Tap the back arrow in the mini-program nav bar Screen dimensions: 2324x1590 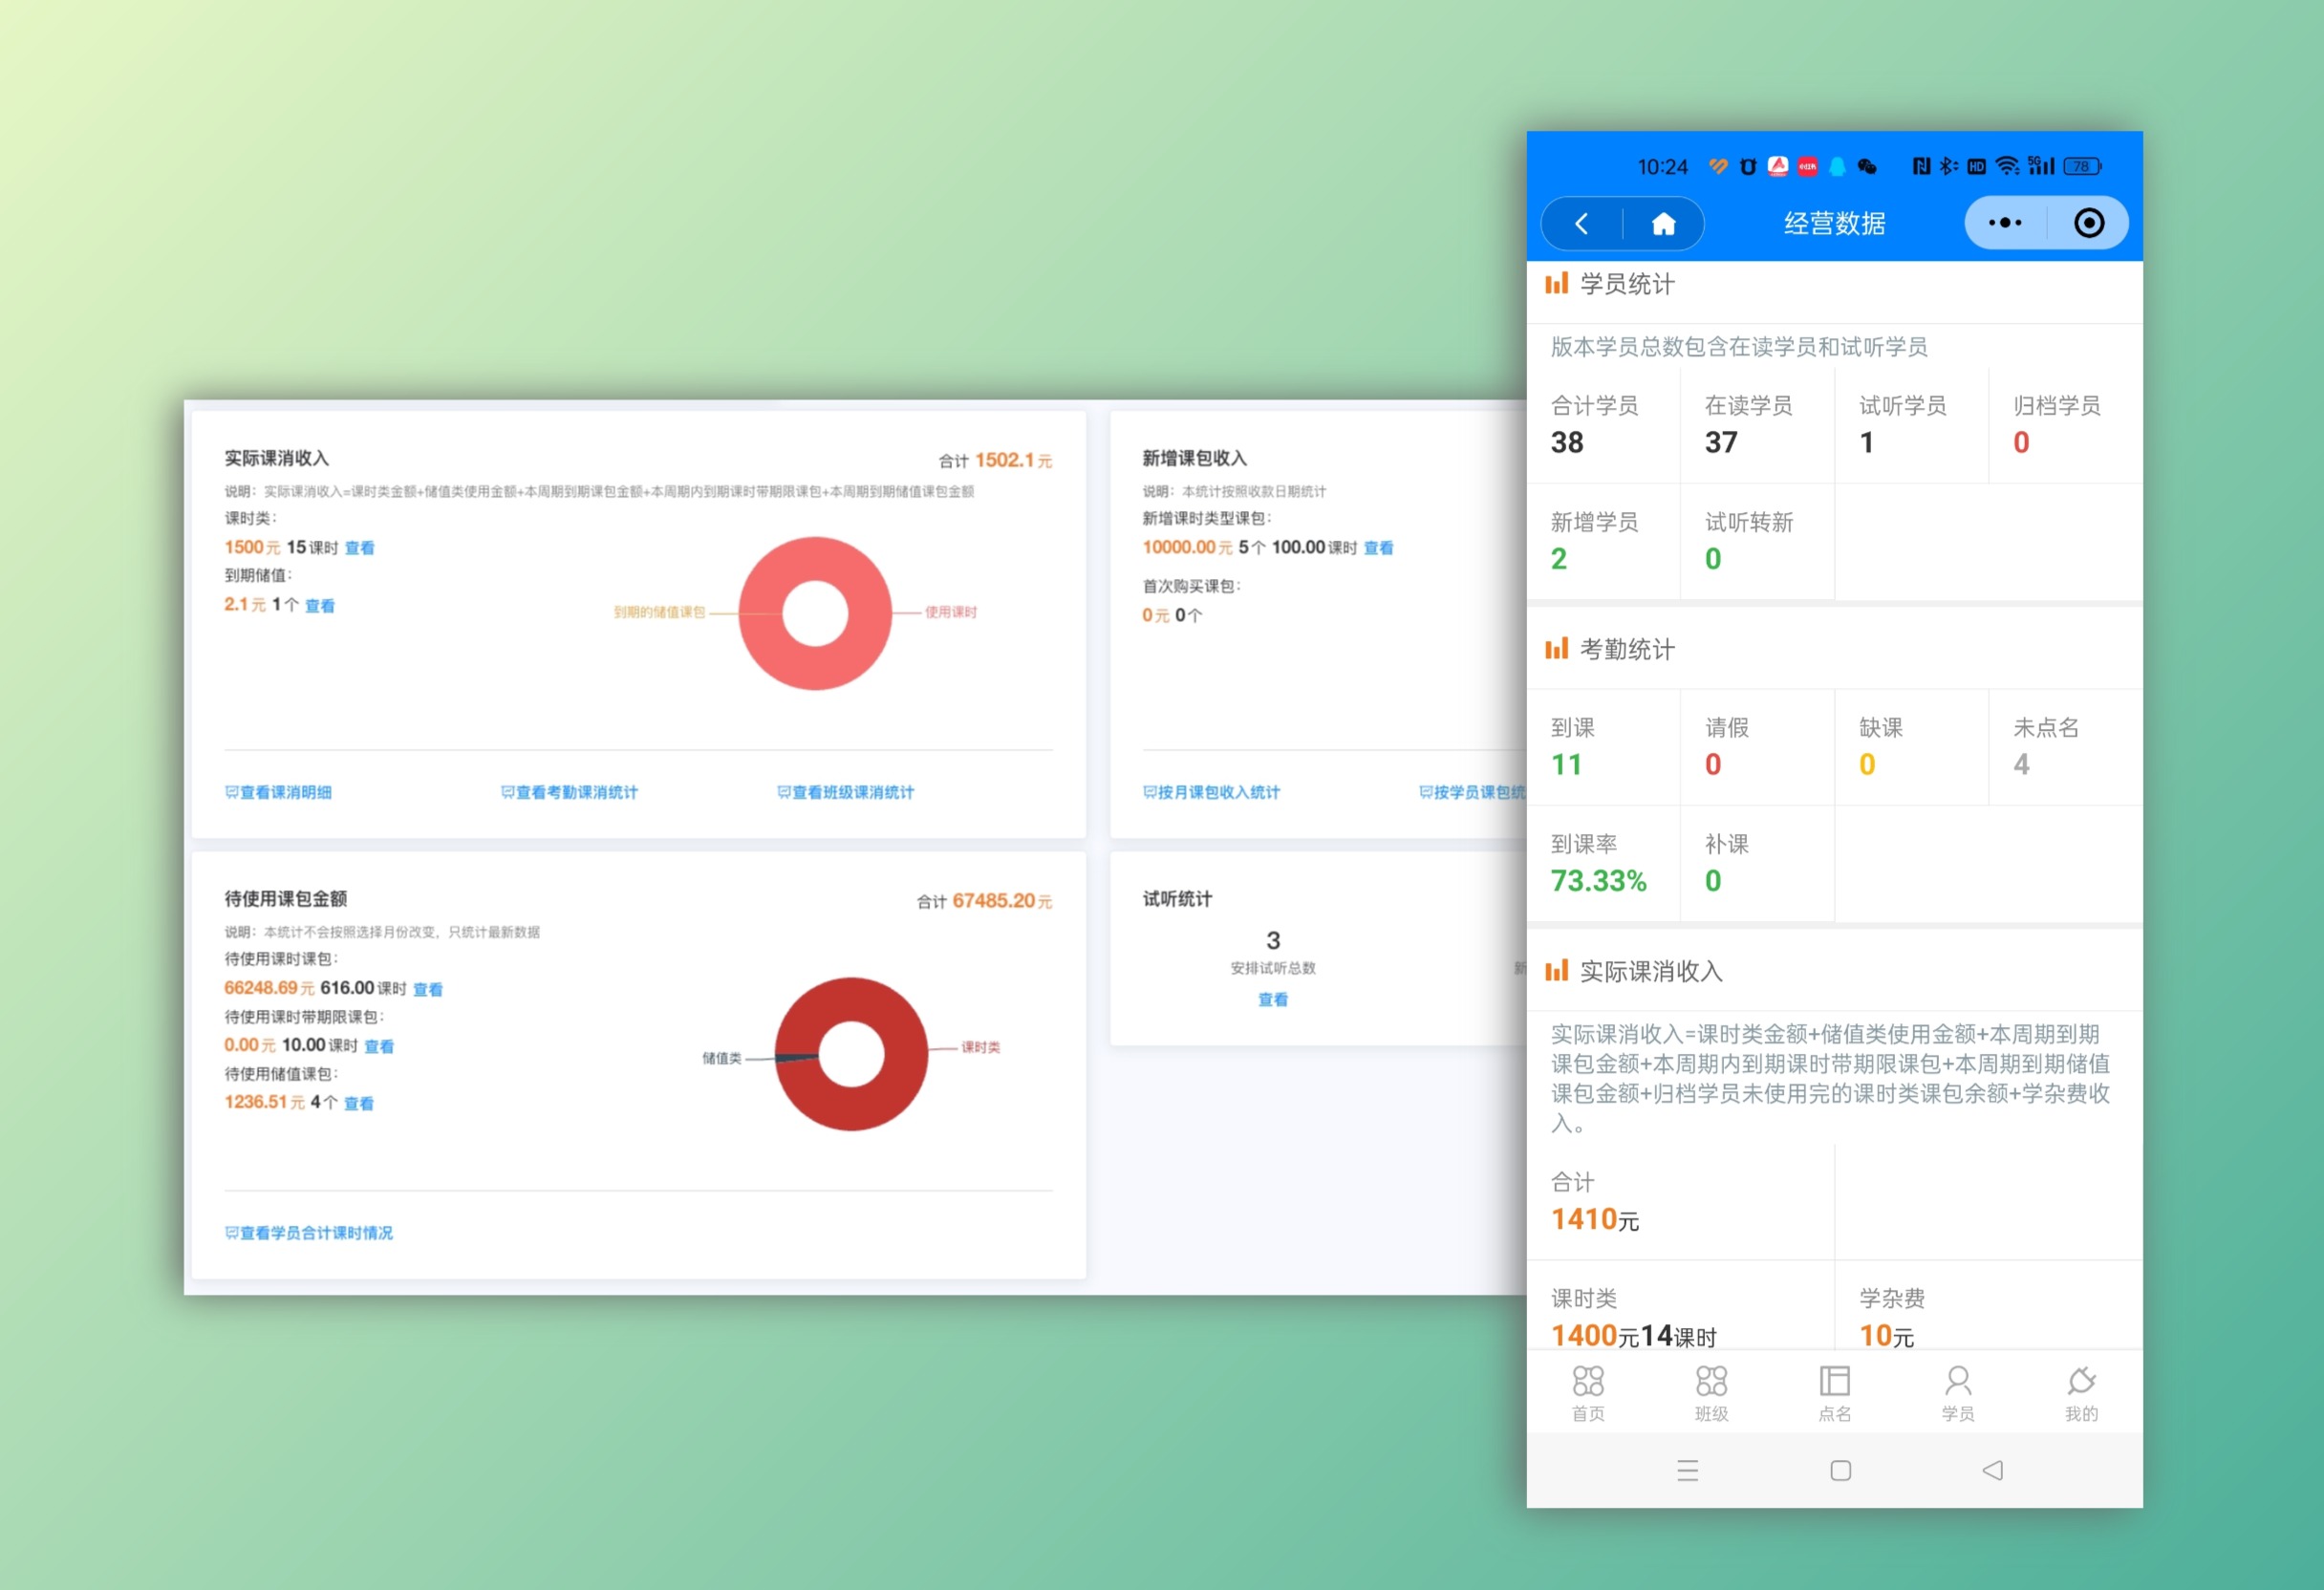(x=1581, y=223)
